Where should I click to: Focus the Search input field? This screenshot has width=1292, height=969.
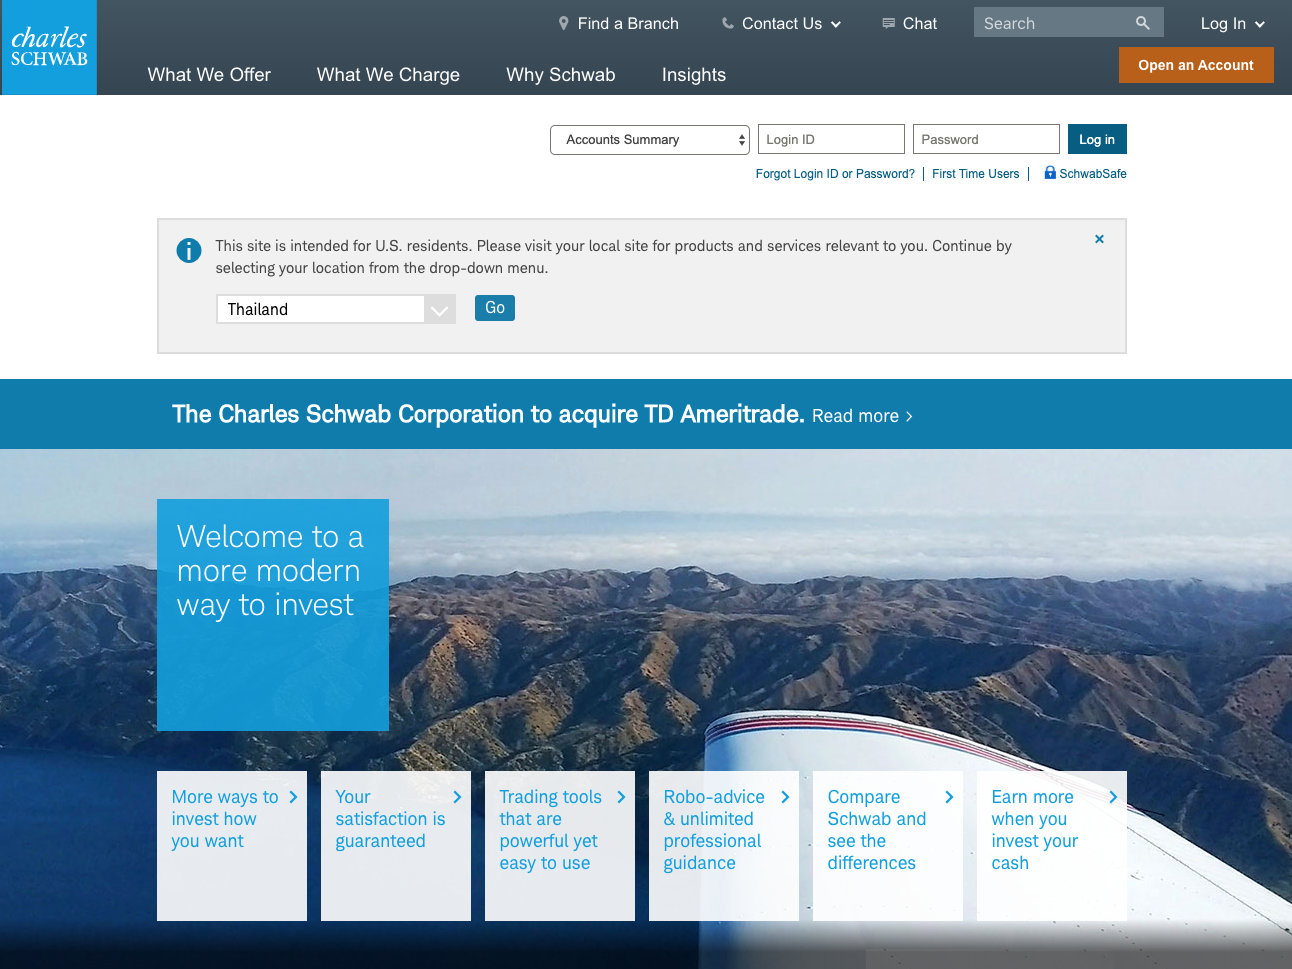pos(1054,22)
